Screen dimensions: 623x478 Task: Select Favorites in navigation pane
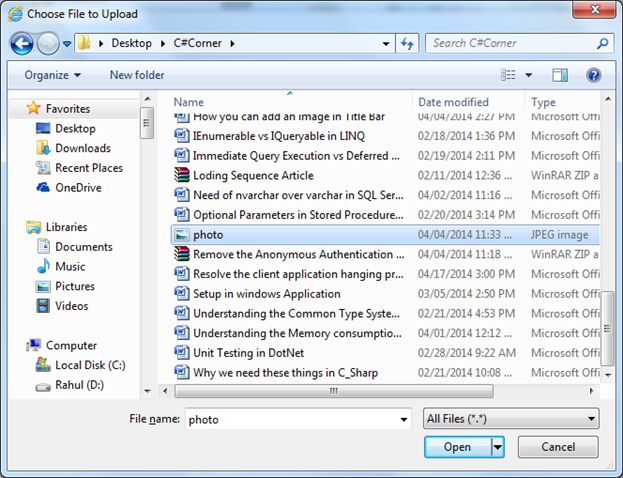[x=68, y=108]
